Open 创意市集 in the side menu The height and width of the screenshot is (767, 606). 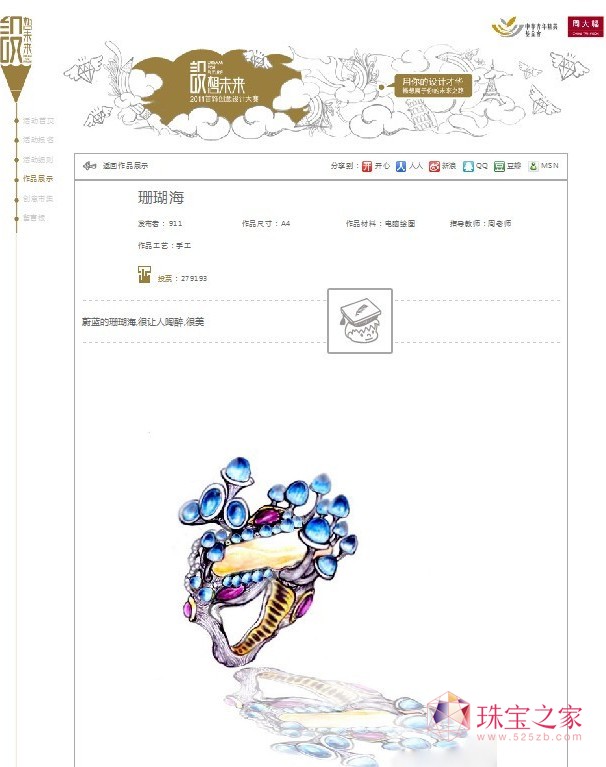[x=38, y=198]
